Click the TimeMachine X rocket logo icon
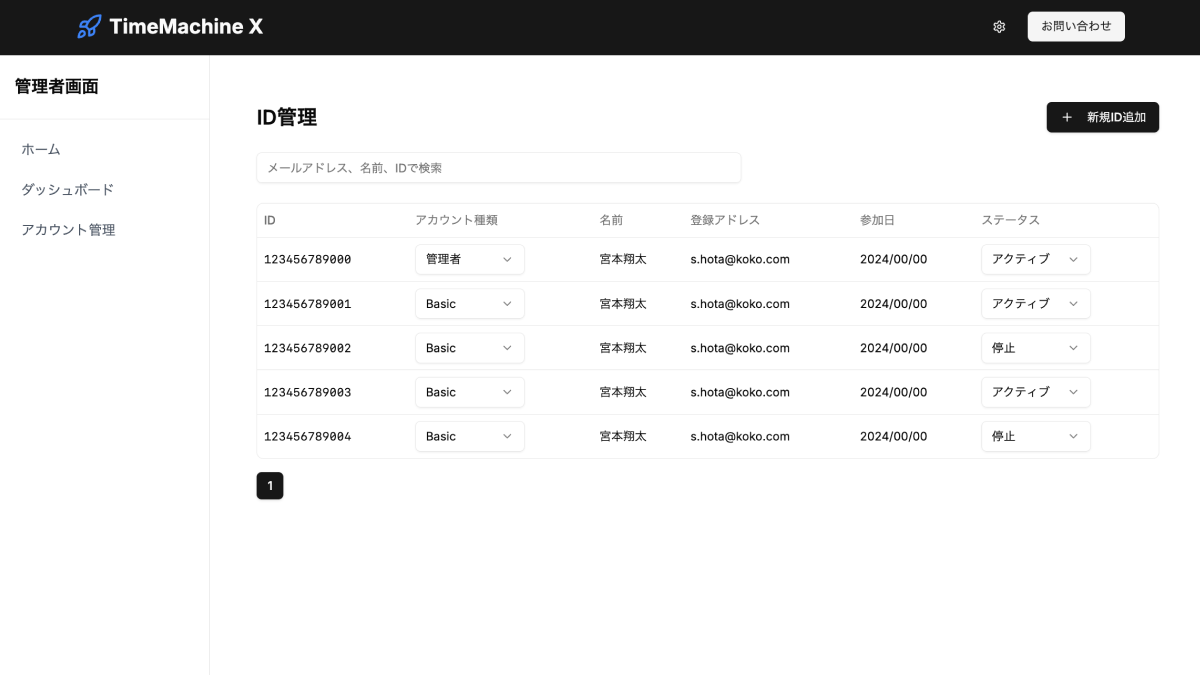The width and height of the screenshot is (1200, 675). pyautogui.click(x=89, y=27)
